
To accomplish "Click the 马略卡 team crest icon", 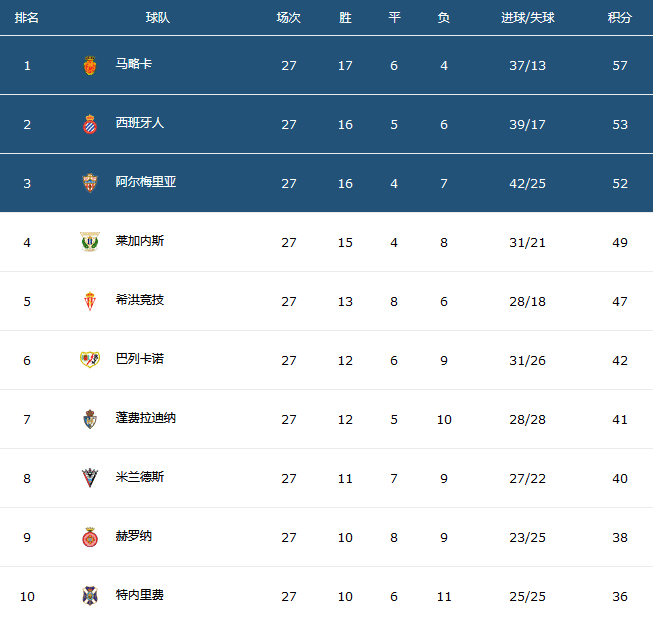I will (90, 65).
